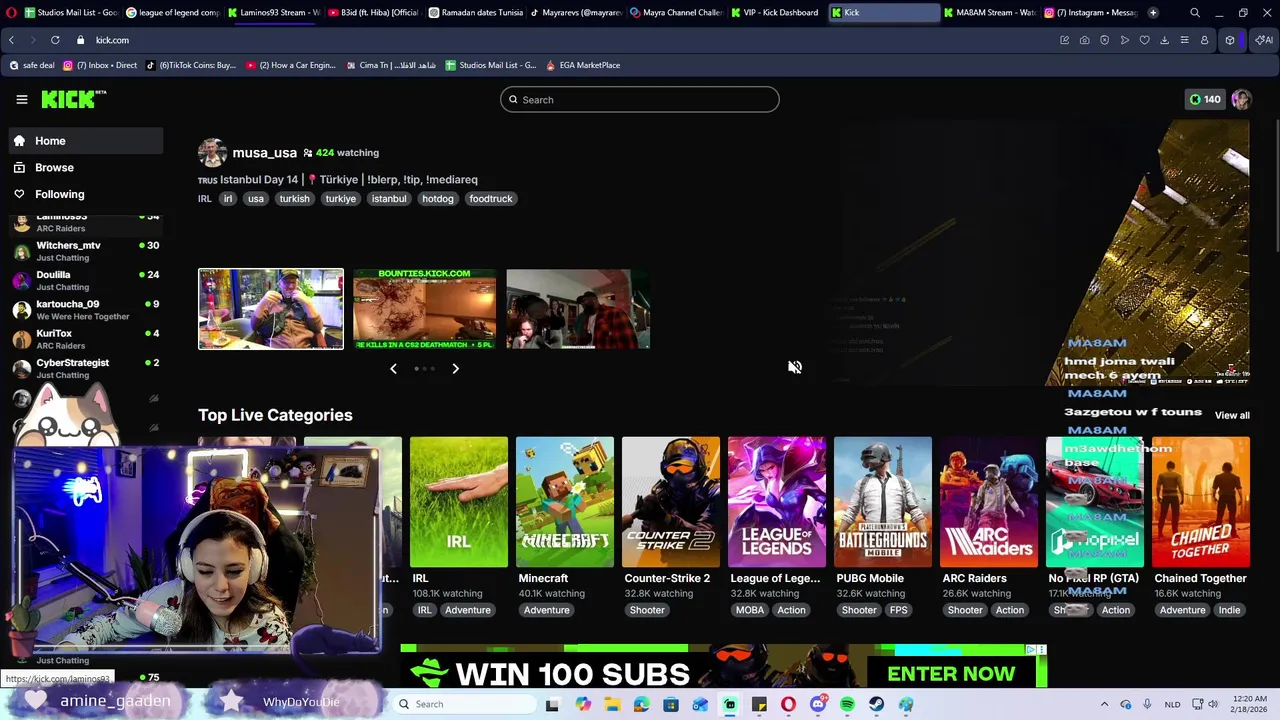
Task: Toggle the microphone icon in system tray
Action: 1147,704
